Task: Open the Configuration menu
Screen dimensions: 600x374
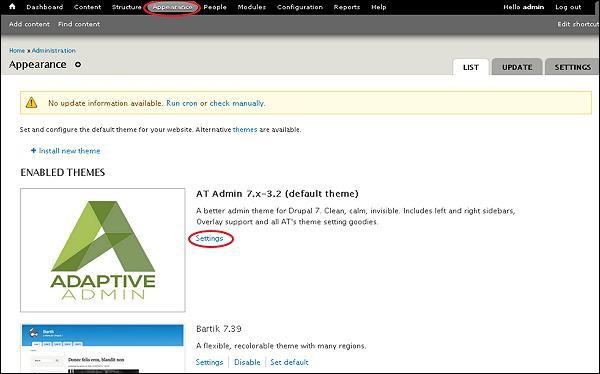Action: pos(300,7)
